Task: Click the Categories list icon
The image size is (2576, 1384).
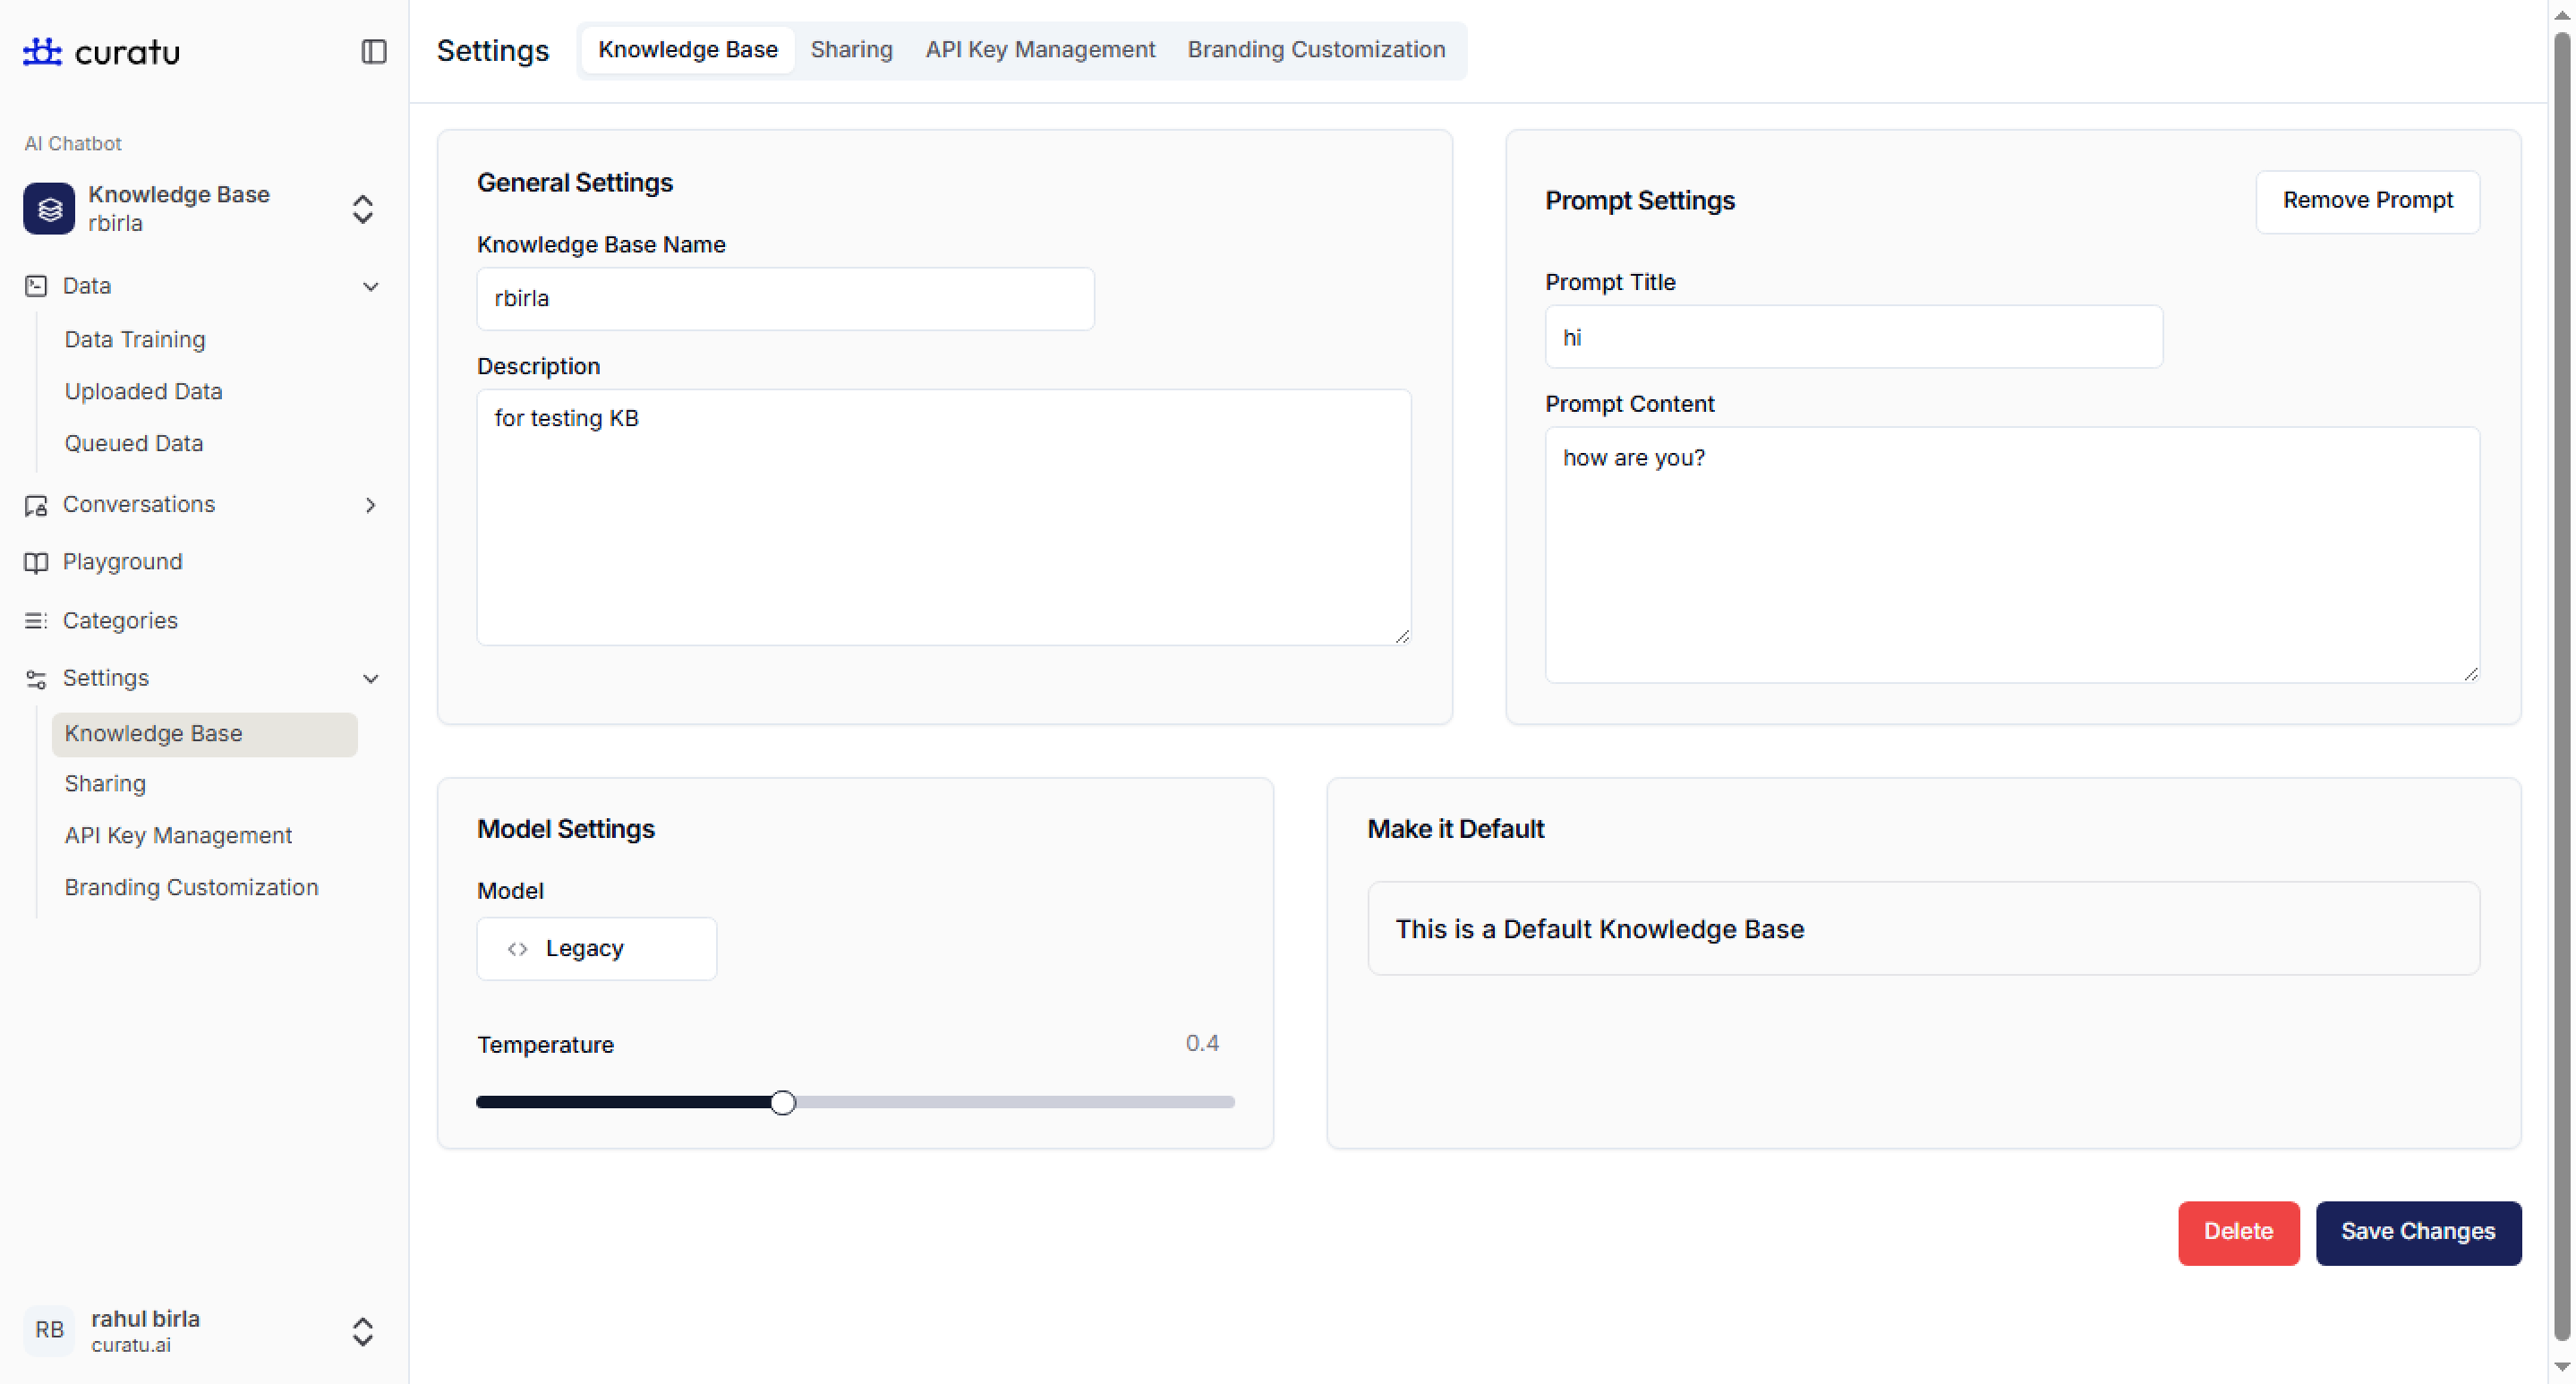Action: pos(36,621)
